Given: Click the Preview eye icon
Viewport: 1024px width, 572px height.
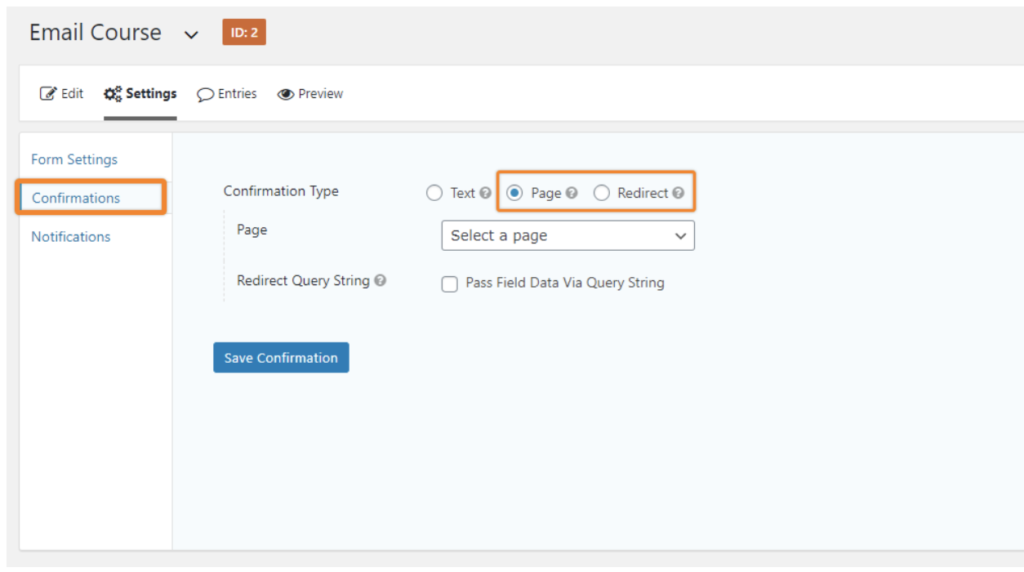Looking at the screenshot, I should 285,94.
